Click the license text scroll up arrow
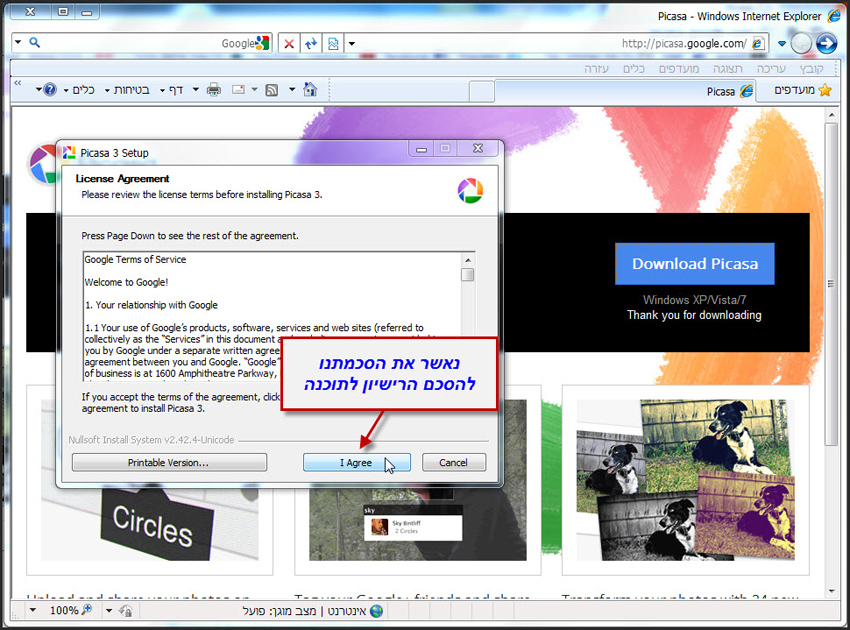 coord(467,259)
